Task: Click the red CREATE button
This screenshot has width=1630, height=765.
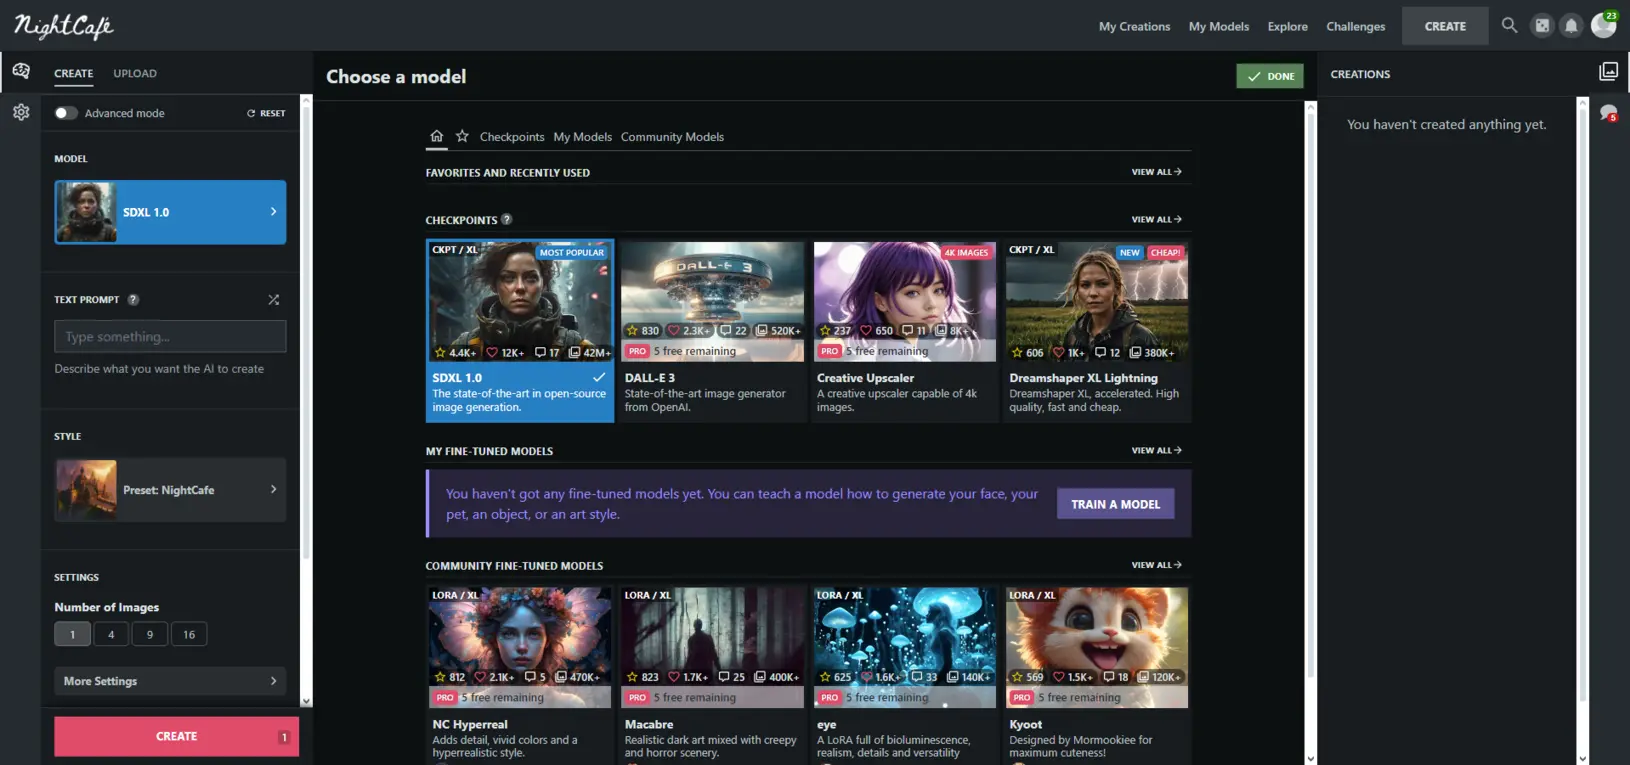Action: point(176,736)
